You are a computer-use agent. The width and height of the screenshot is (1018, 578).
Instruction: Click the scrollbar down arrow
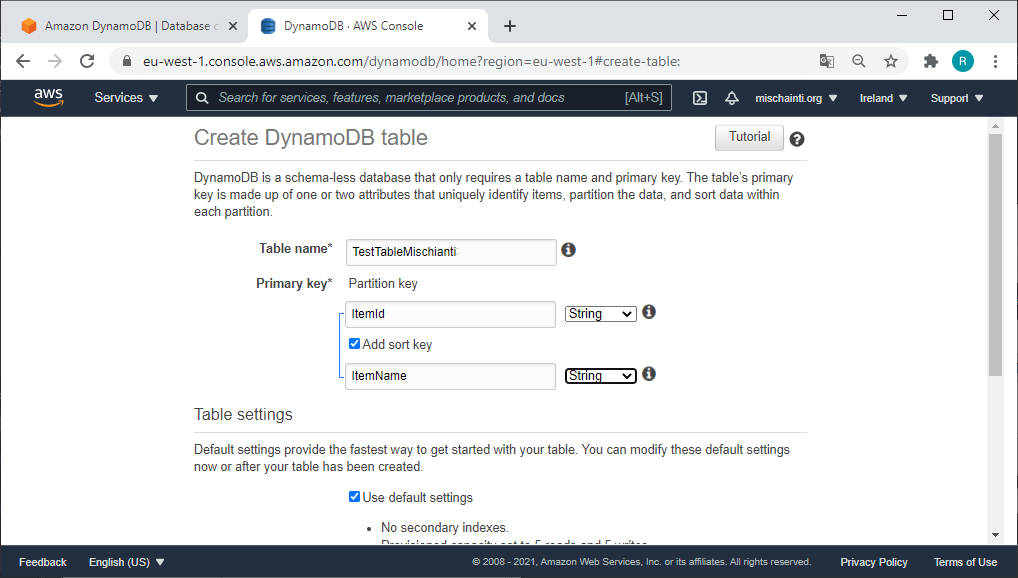click(995, 535)
